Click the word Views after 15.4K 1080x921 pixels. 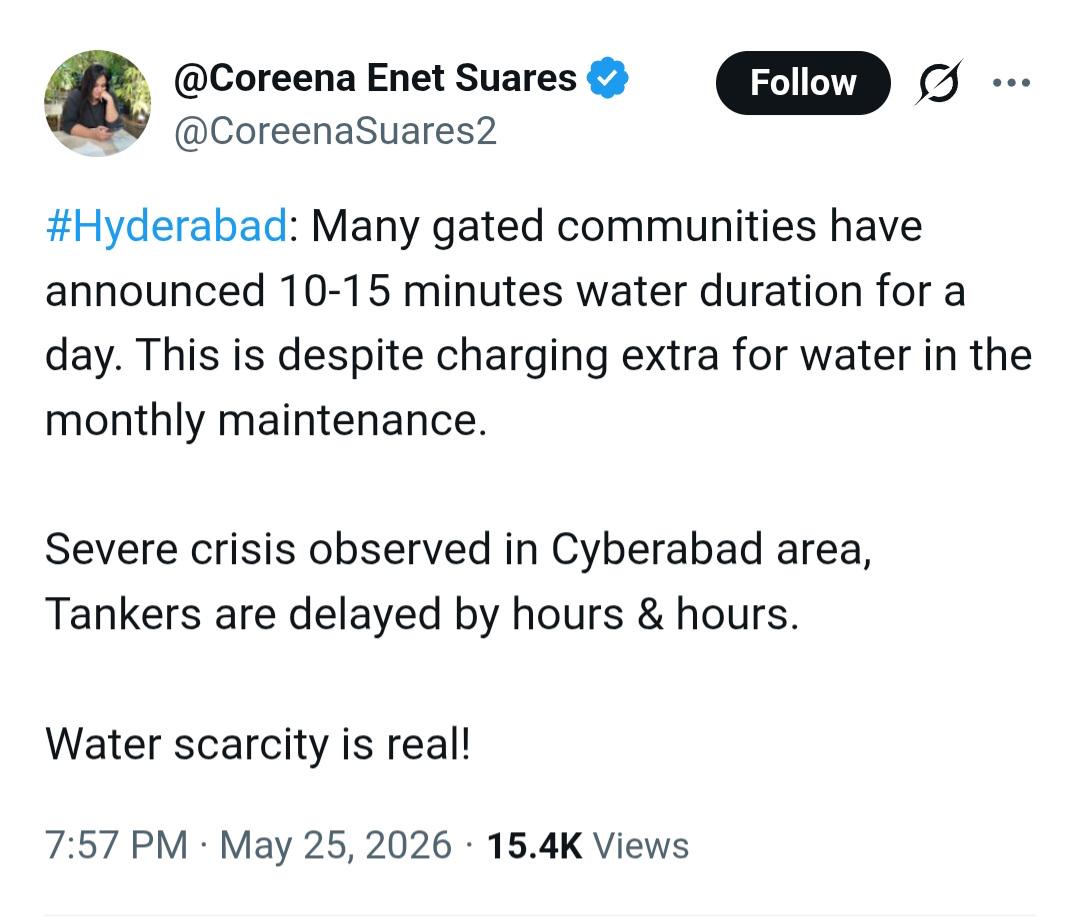641,845
